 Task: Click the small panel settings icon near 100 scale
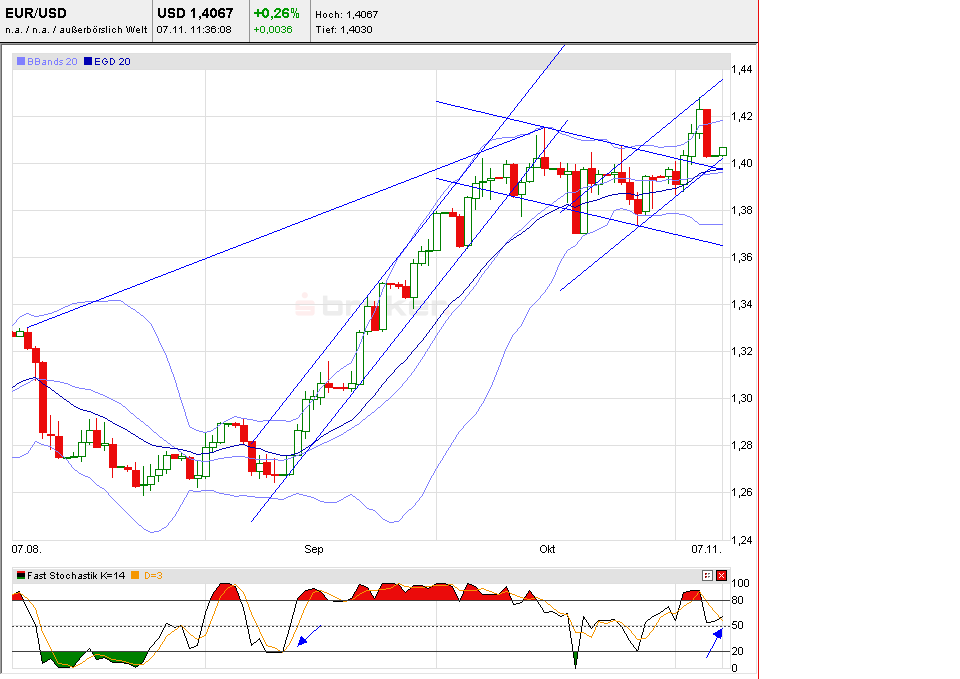click(707, 575)
